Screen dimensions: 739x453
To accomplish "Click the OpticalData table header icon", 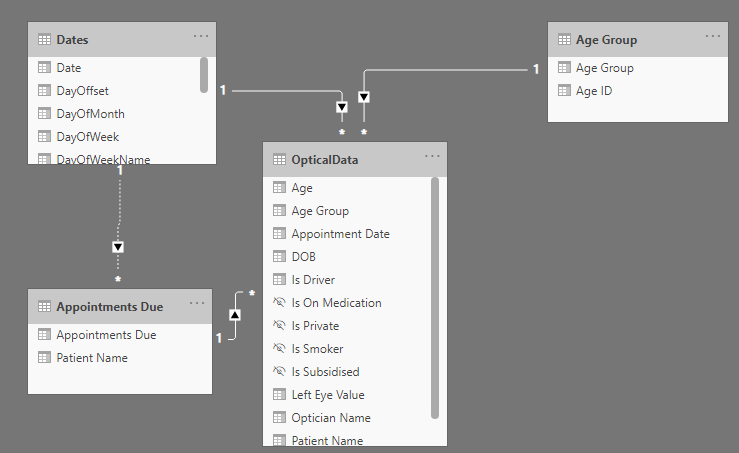I will [x=279, y=160].
